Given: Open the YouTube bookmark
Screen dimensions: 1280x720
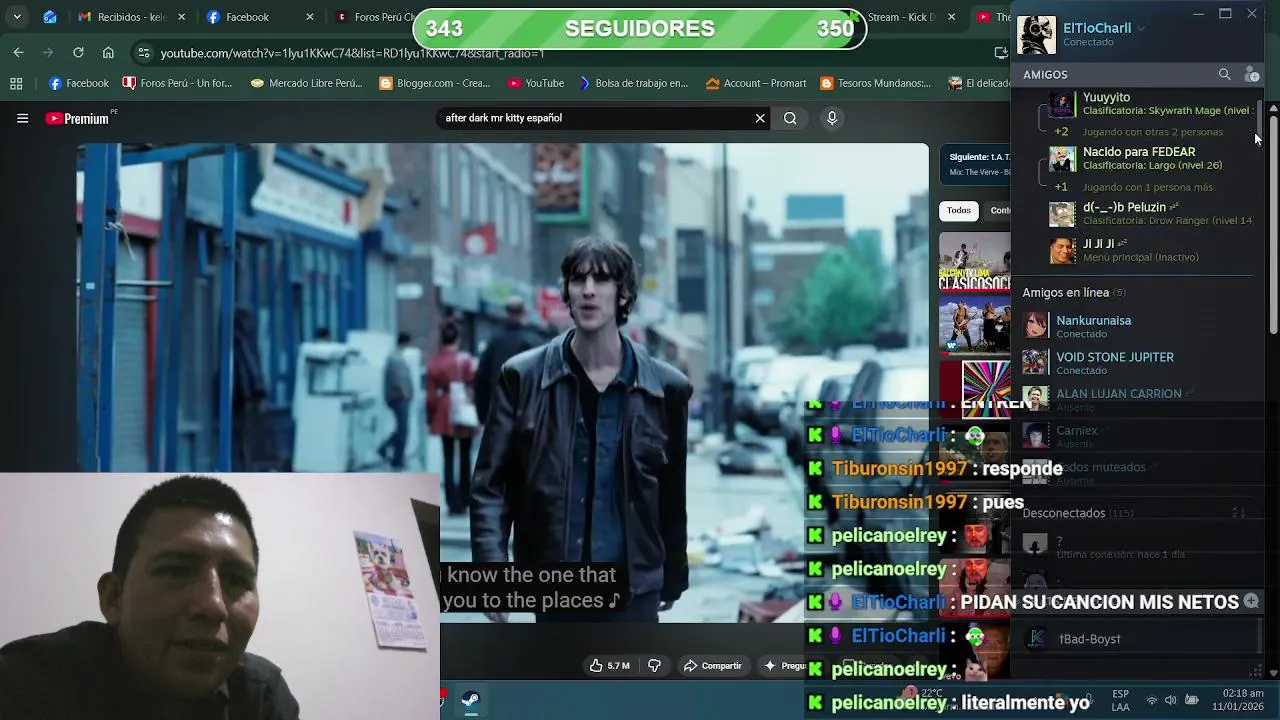Looking at the screenshot, I should (536, 83).
